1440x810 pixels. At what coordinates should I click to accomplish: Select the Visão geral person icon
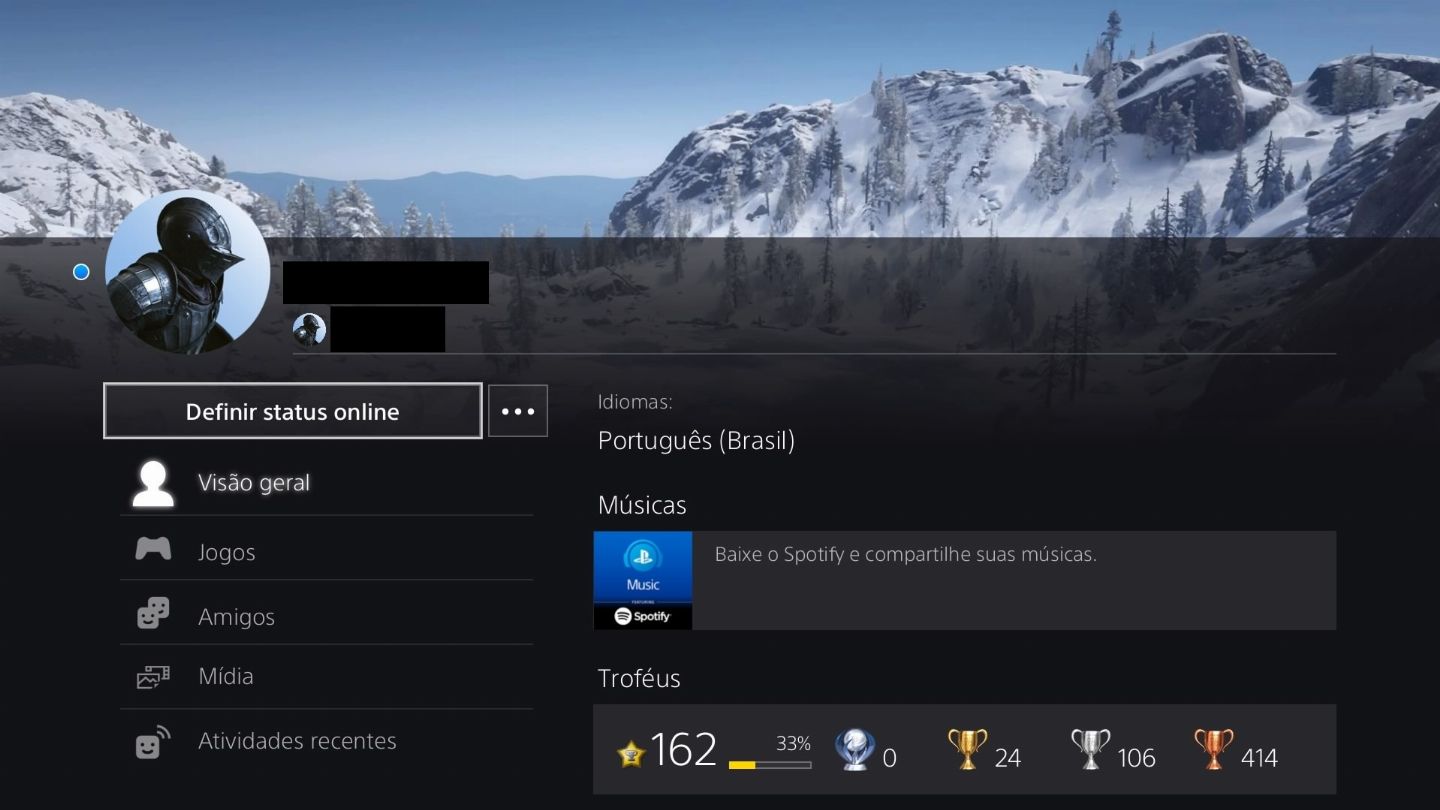(153, 484)
